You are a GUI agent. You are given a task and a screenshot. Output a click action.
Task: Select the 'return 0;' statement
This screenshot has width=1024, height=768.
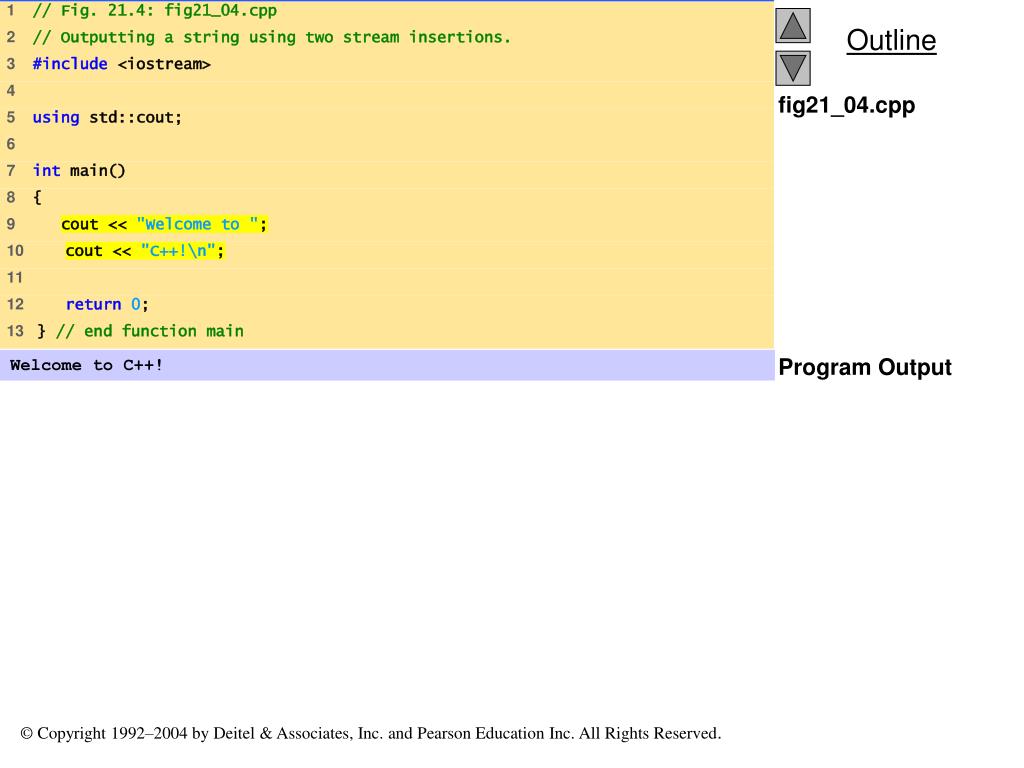pyautogui.click(x=107, y=304)
